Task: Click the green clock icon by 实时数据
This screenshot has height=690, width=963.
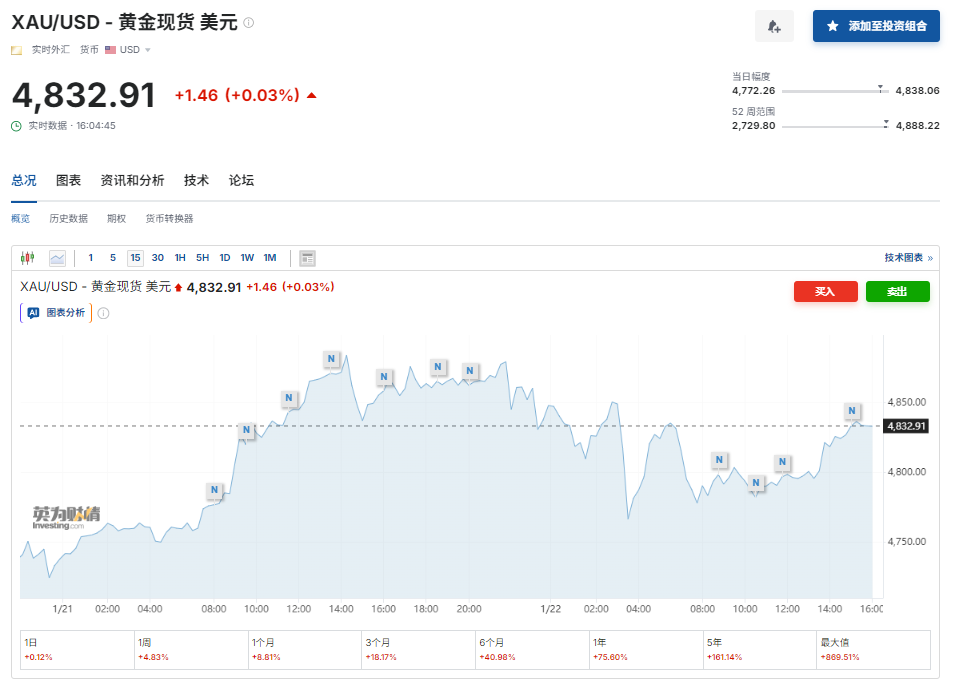Action: [16, 126]
